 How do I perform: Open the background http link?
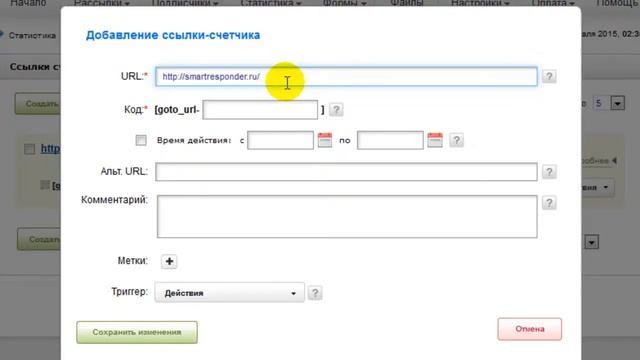coord(50,149)
